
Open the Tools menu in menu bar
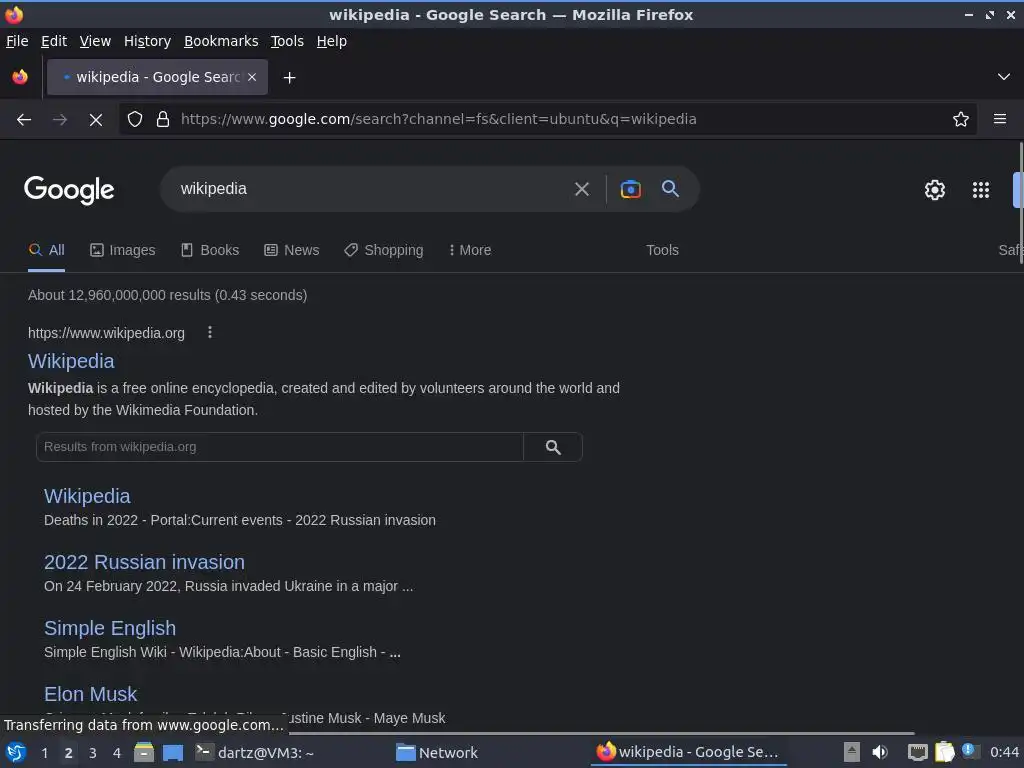coord(287,41)
